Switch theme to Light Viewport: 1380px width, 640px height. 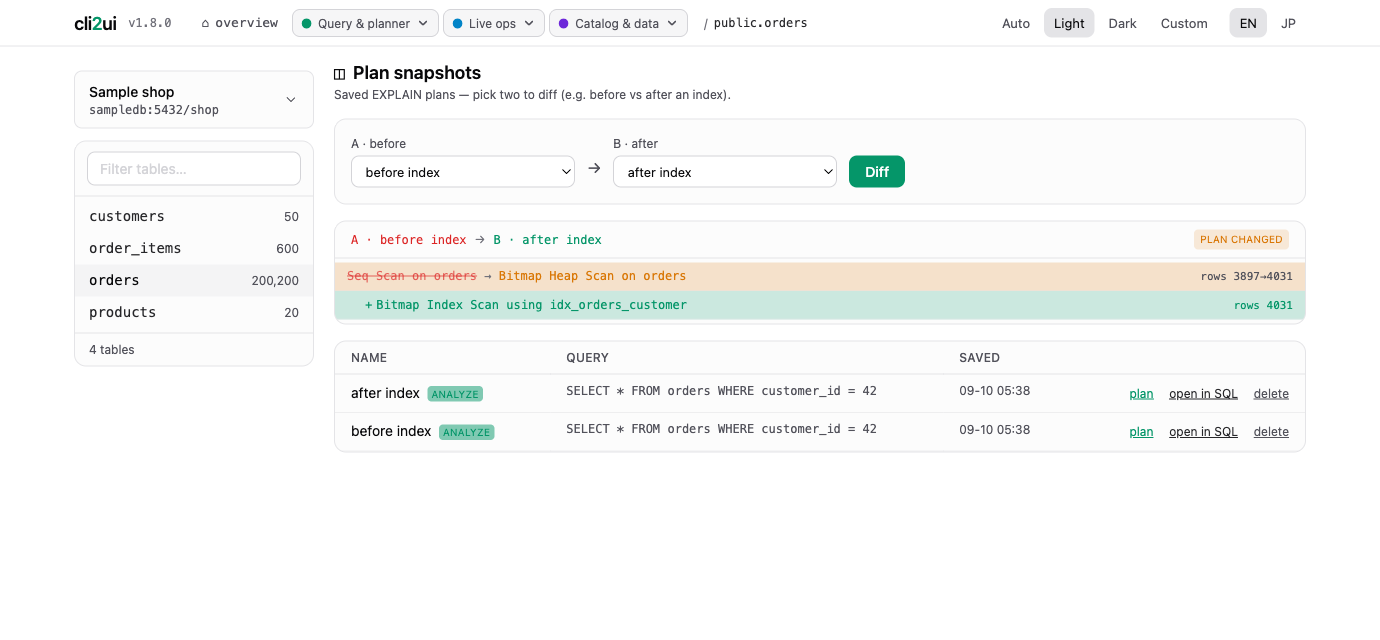(1069, 23)
